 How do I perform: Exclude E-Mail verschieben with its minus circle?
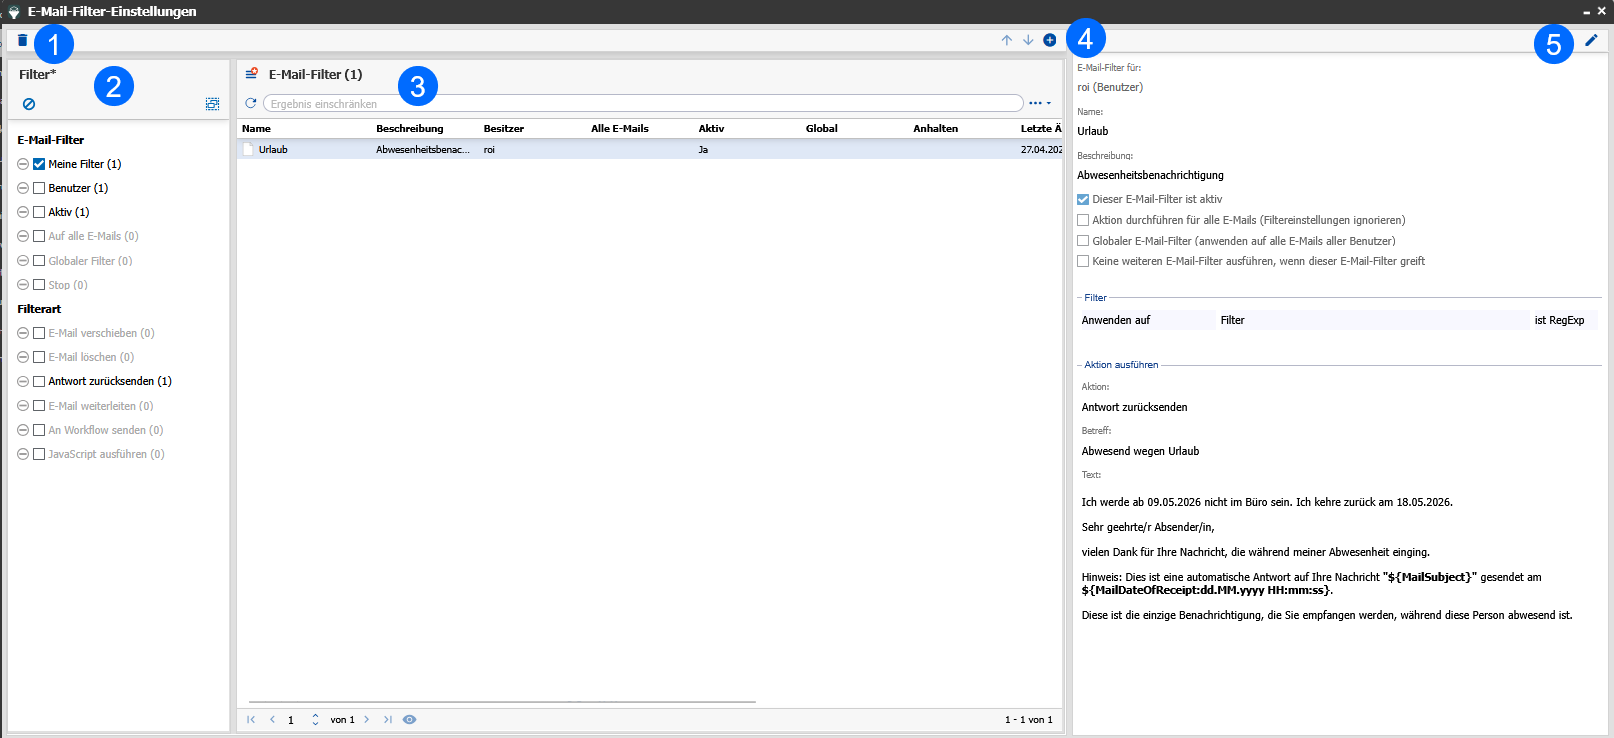tap(23, 333)
